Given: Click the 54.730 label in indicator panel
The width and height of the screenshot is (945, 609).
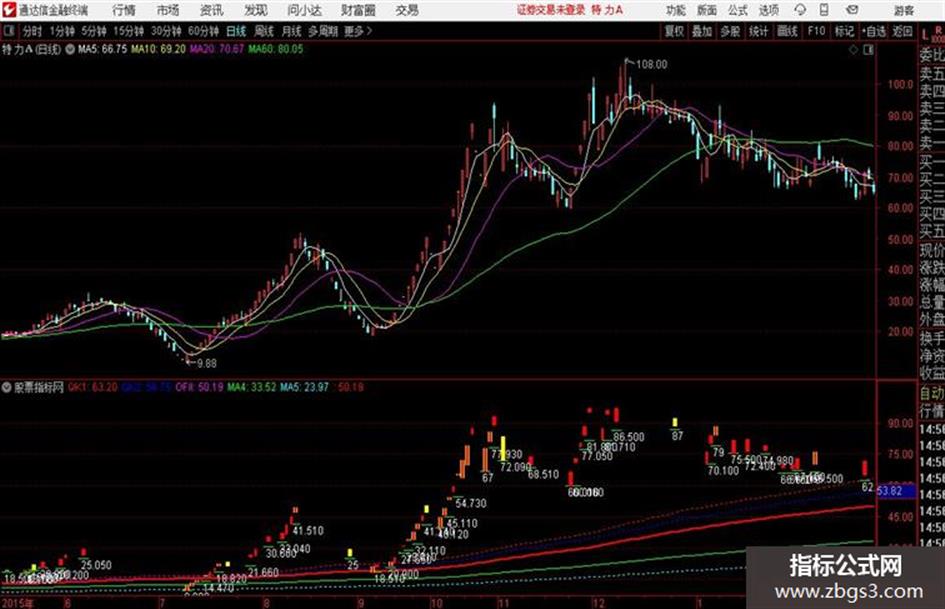Looking at the screenshot, I should (x=471, y=503).
